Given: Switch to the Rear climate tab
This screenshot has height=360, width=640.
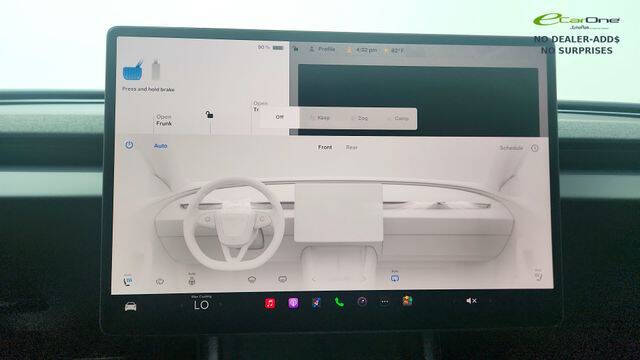Looking at the screenshot, I should 351,147.
